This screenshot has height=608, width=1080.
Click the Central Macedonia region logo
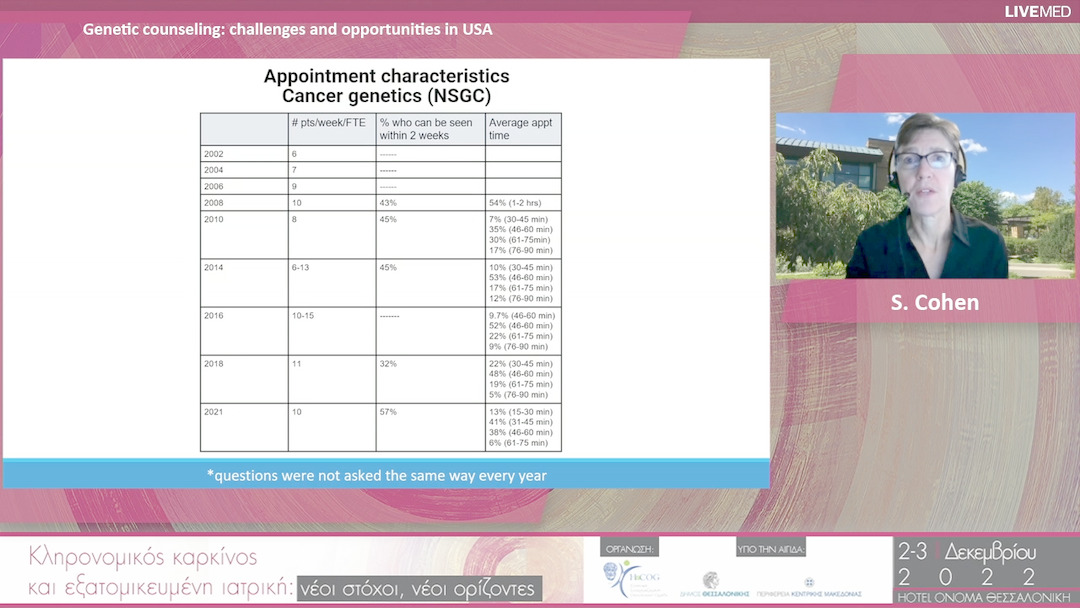coord(809,586)
